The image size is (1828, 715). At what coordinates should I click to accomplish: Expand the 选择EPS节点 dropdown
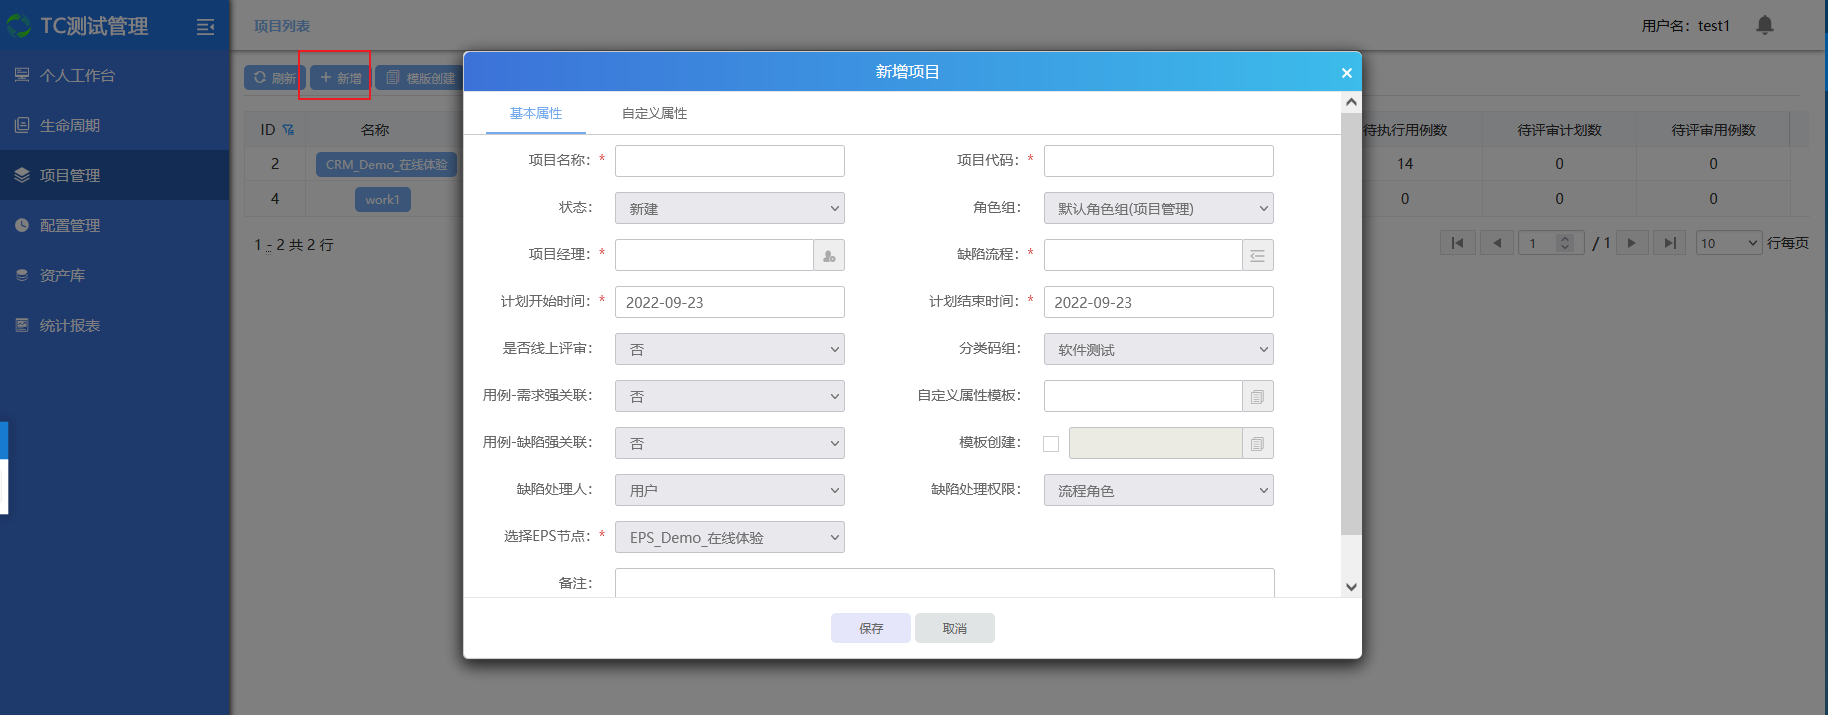tap(729, 538)
